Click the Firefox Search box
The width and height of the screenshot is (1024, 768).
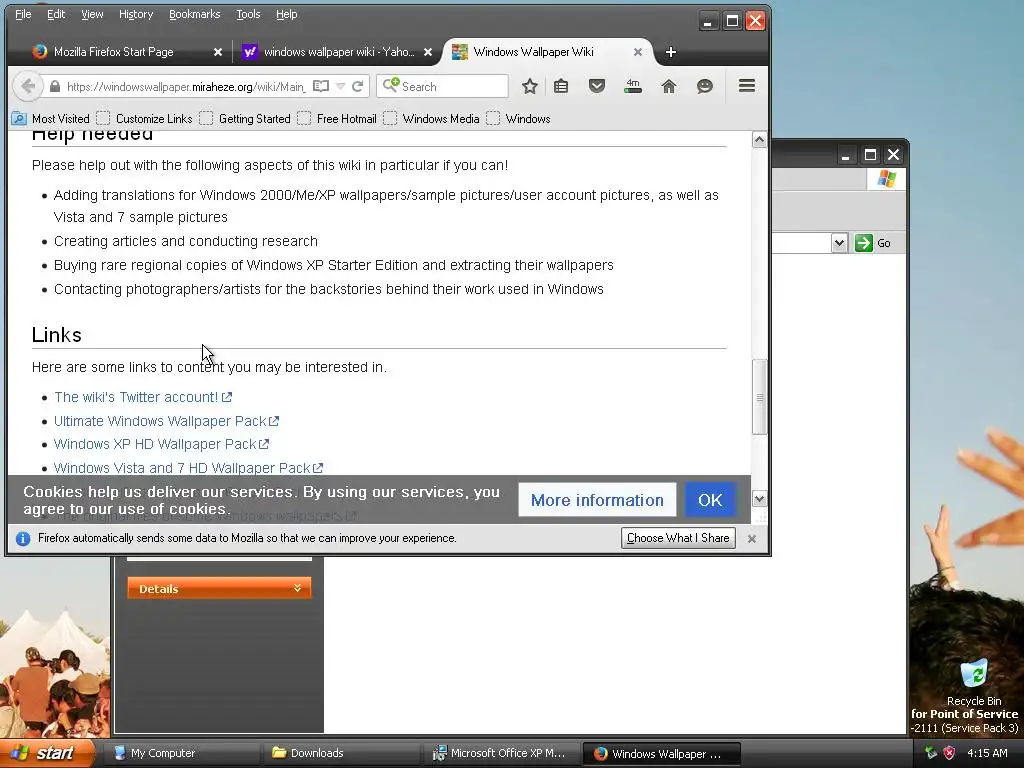pyautogui.click(x=442, y=86)
